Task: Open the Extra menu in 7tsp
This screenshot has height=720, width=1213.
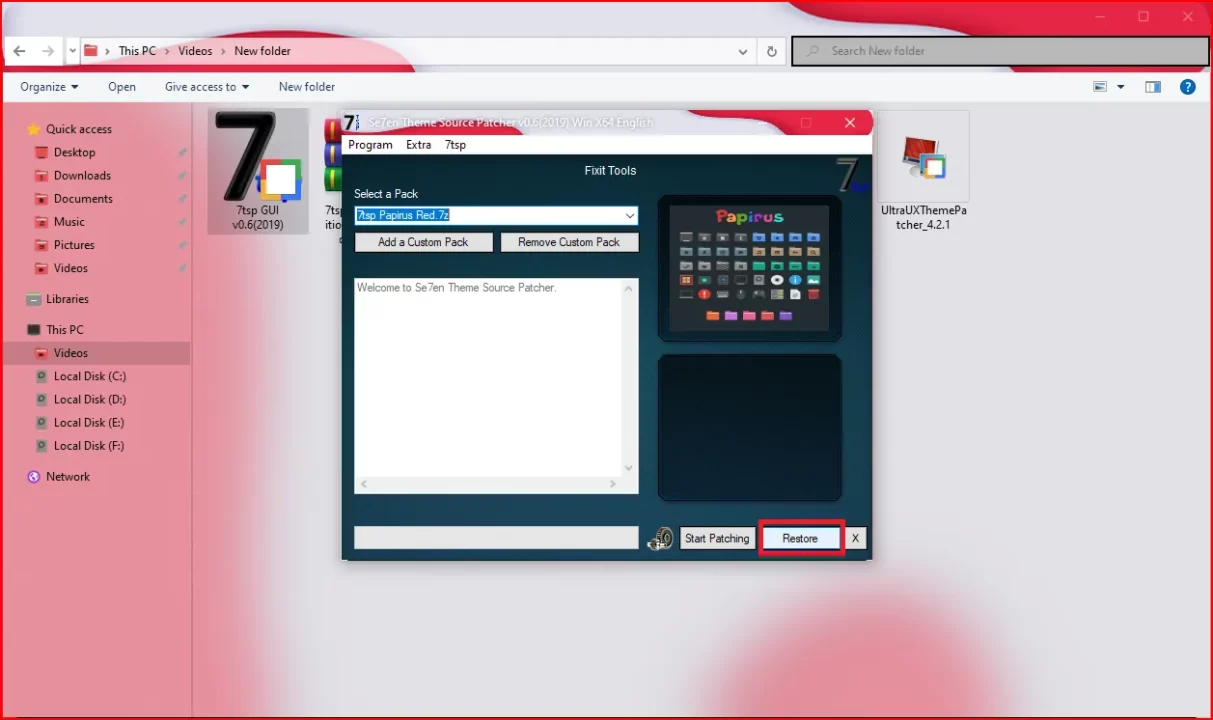Action: tap(419, 145)
